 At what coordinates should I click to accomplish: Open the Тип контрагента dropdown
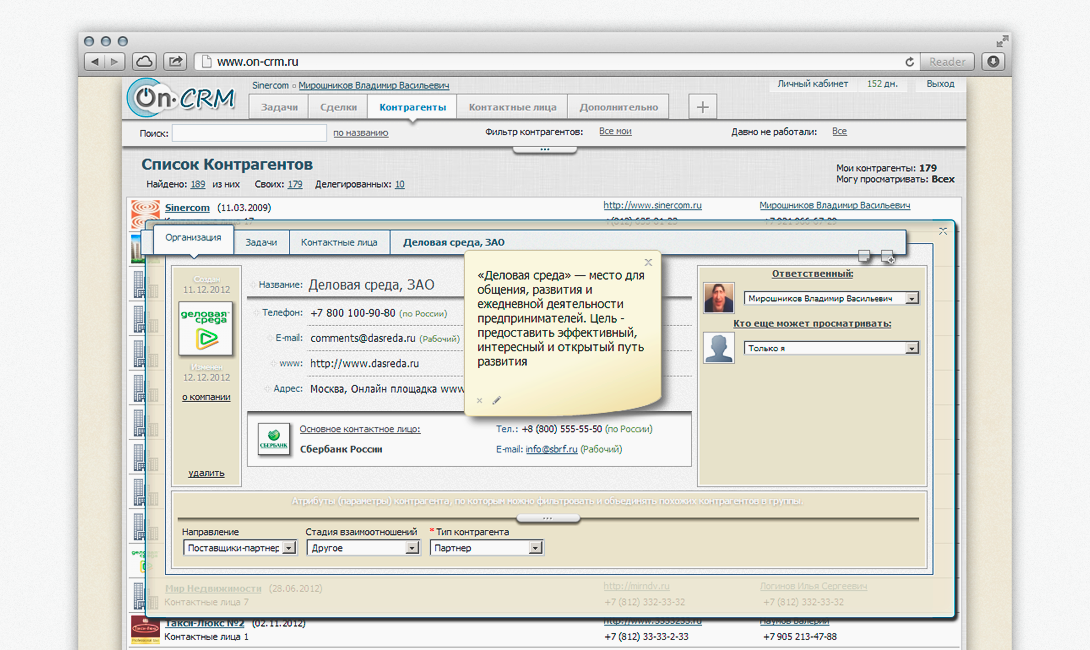point(487,548)
